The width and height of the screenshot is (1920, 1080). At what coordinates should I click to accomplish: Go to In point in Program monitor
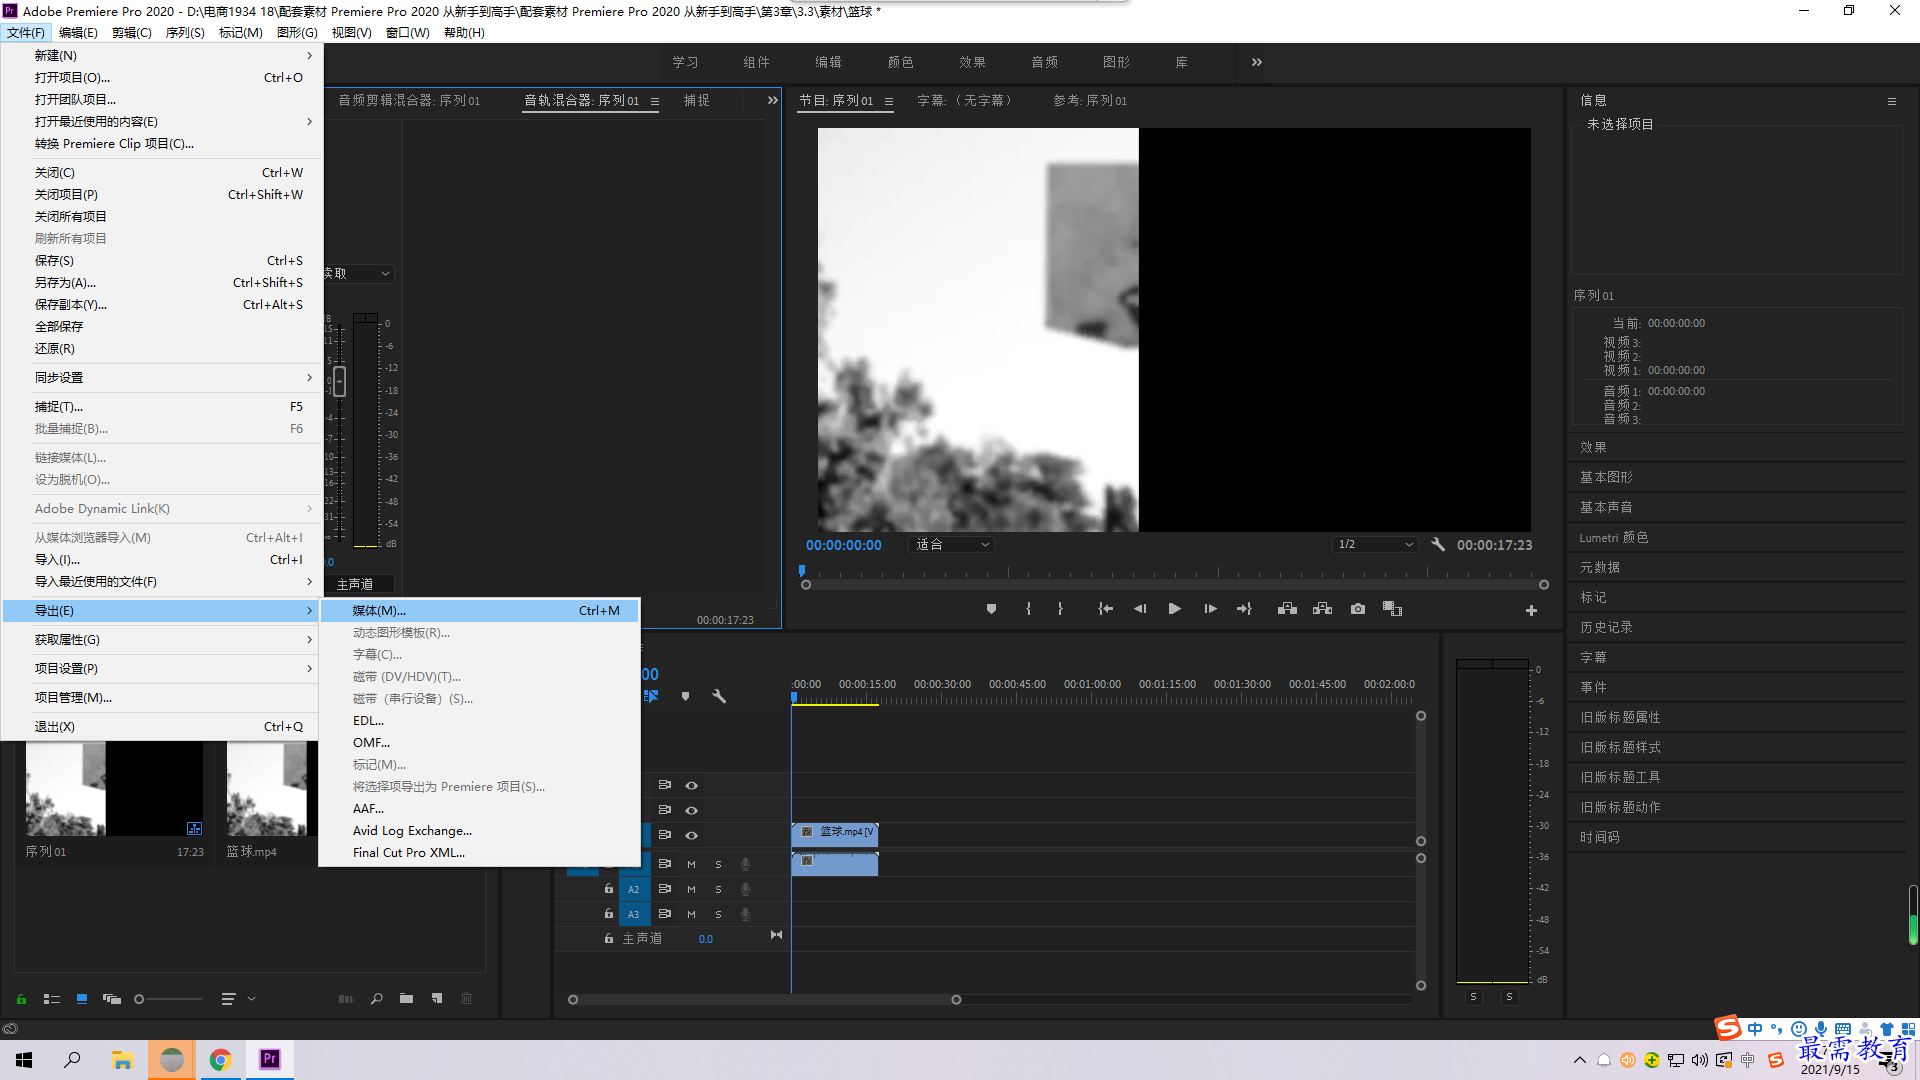(1105, 609)
